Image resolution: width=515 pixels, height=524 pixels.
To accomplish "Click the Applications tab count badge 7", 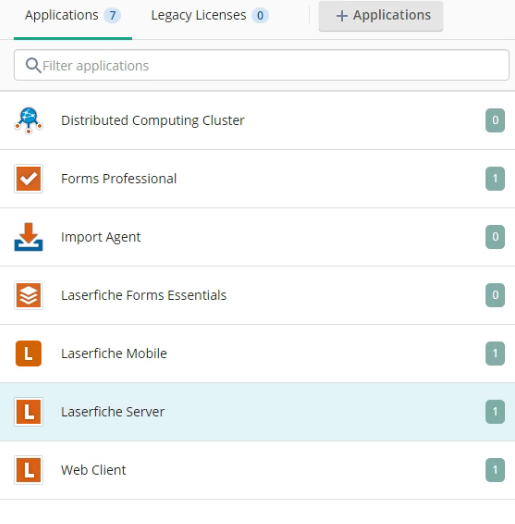I will (112, 15).
